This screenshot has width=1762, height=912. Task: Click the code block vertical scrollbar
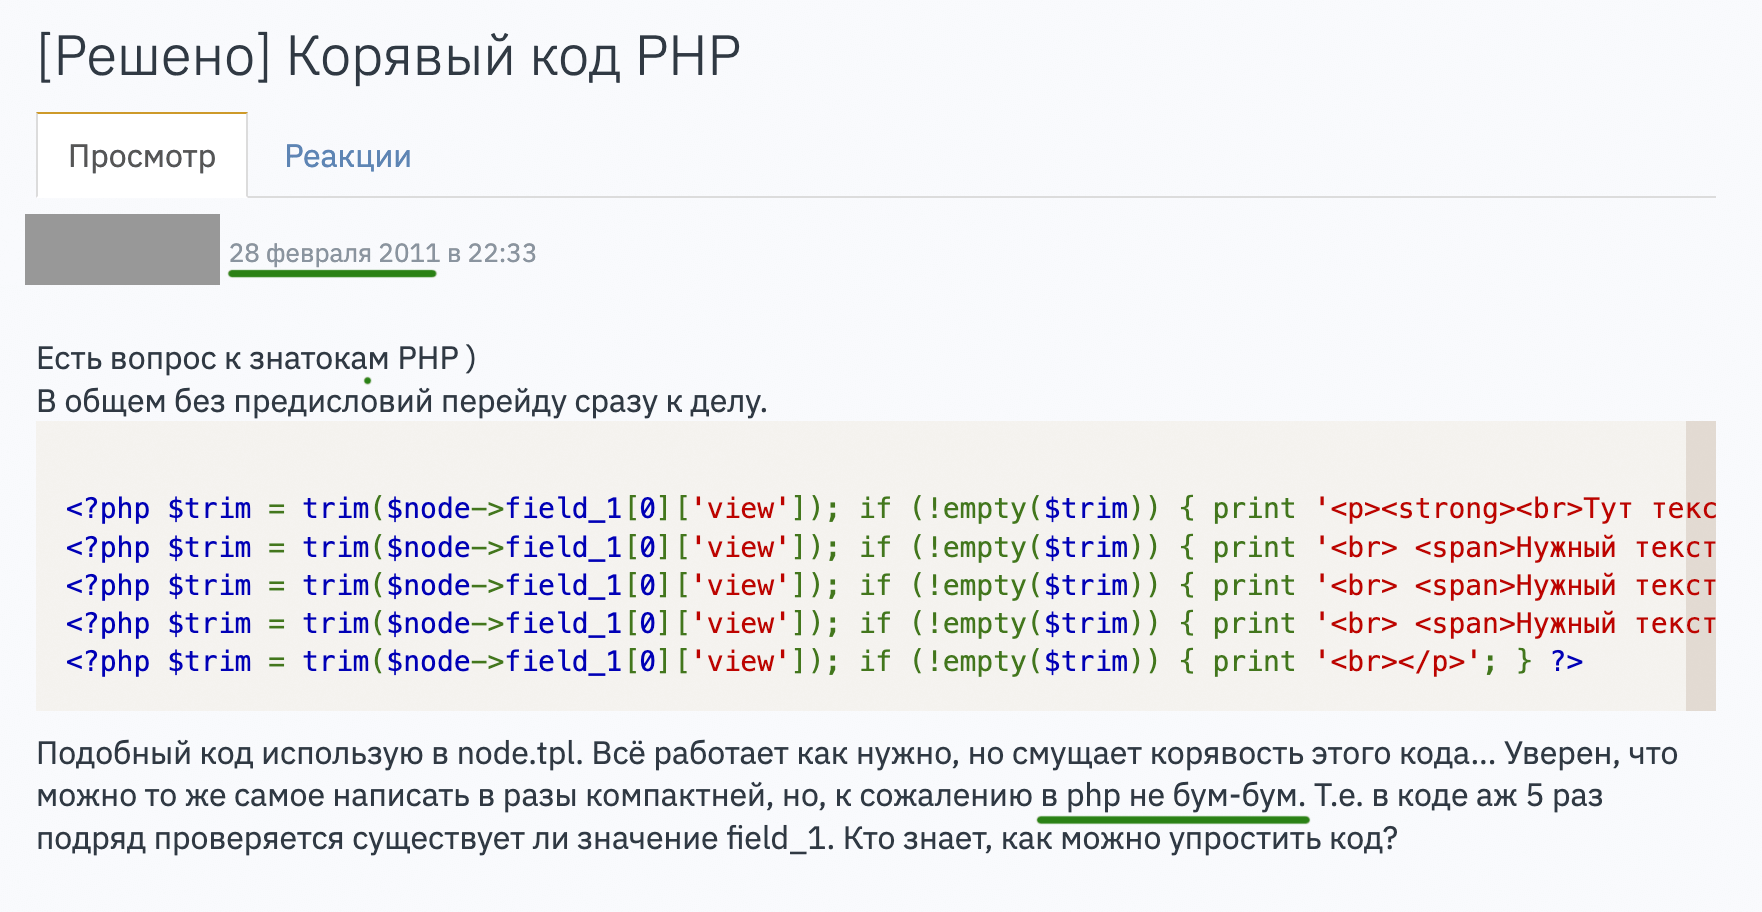[1700, 566]
